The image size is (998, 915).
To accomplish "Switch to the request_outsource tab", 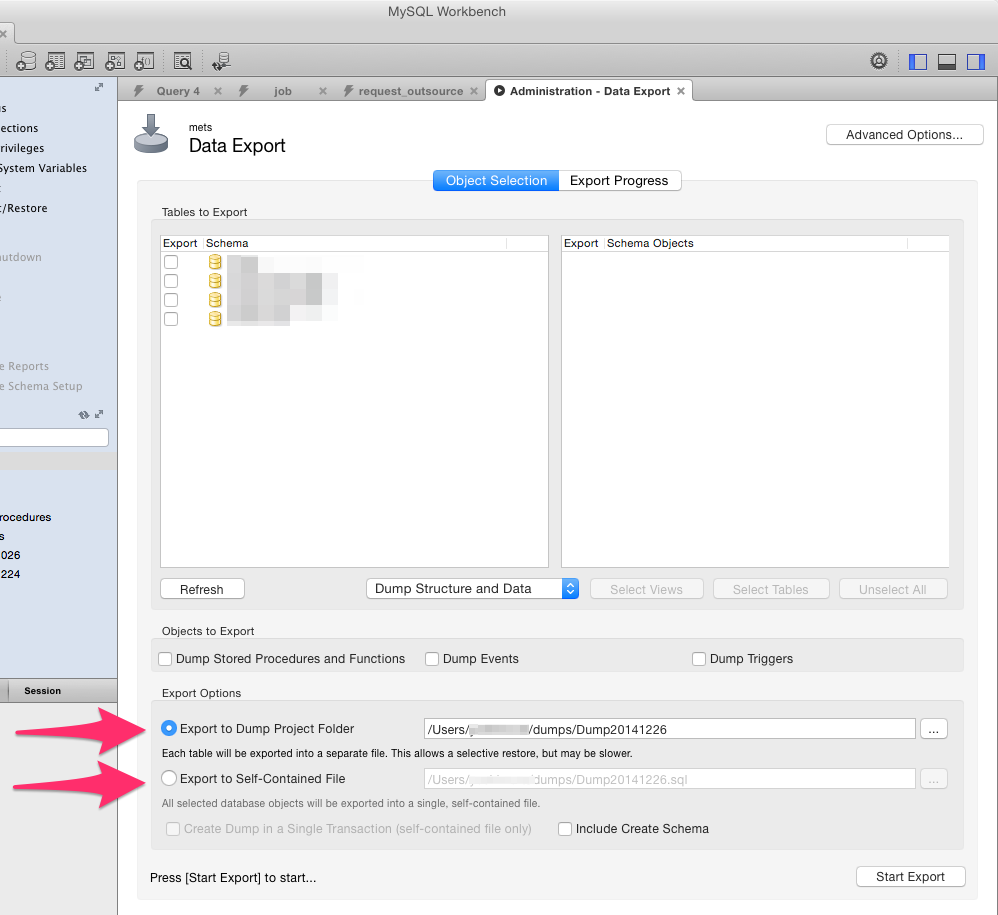I will (x=411, y=91).
